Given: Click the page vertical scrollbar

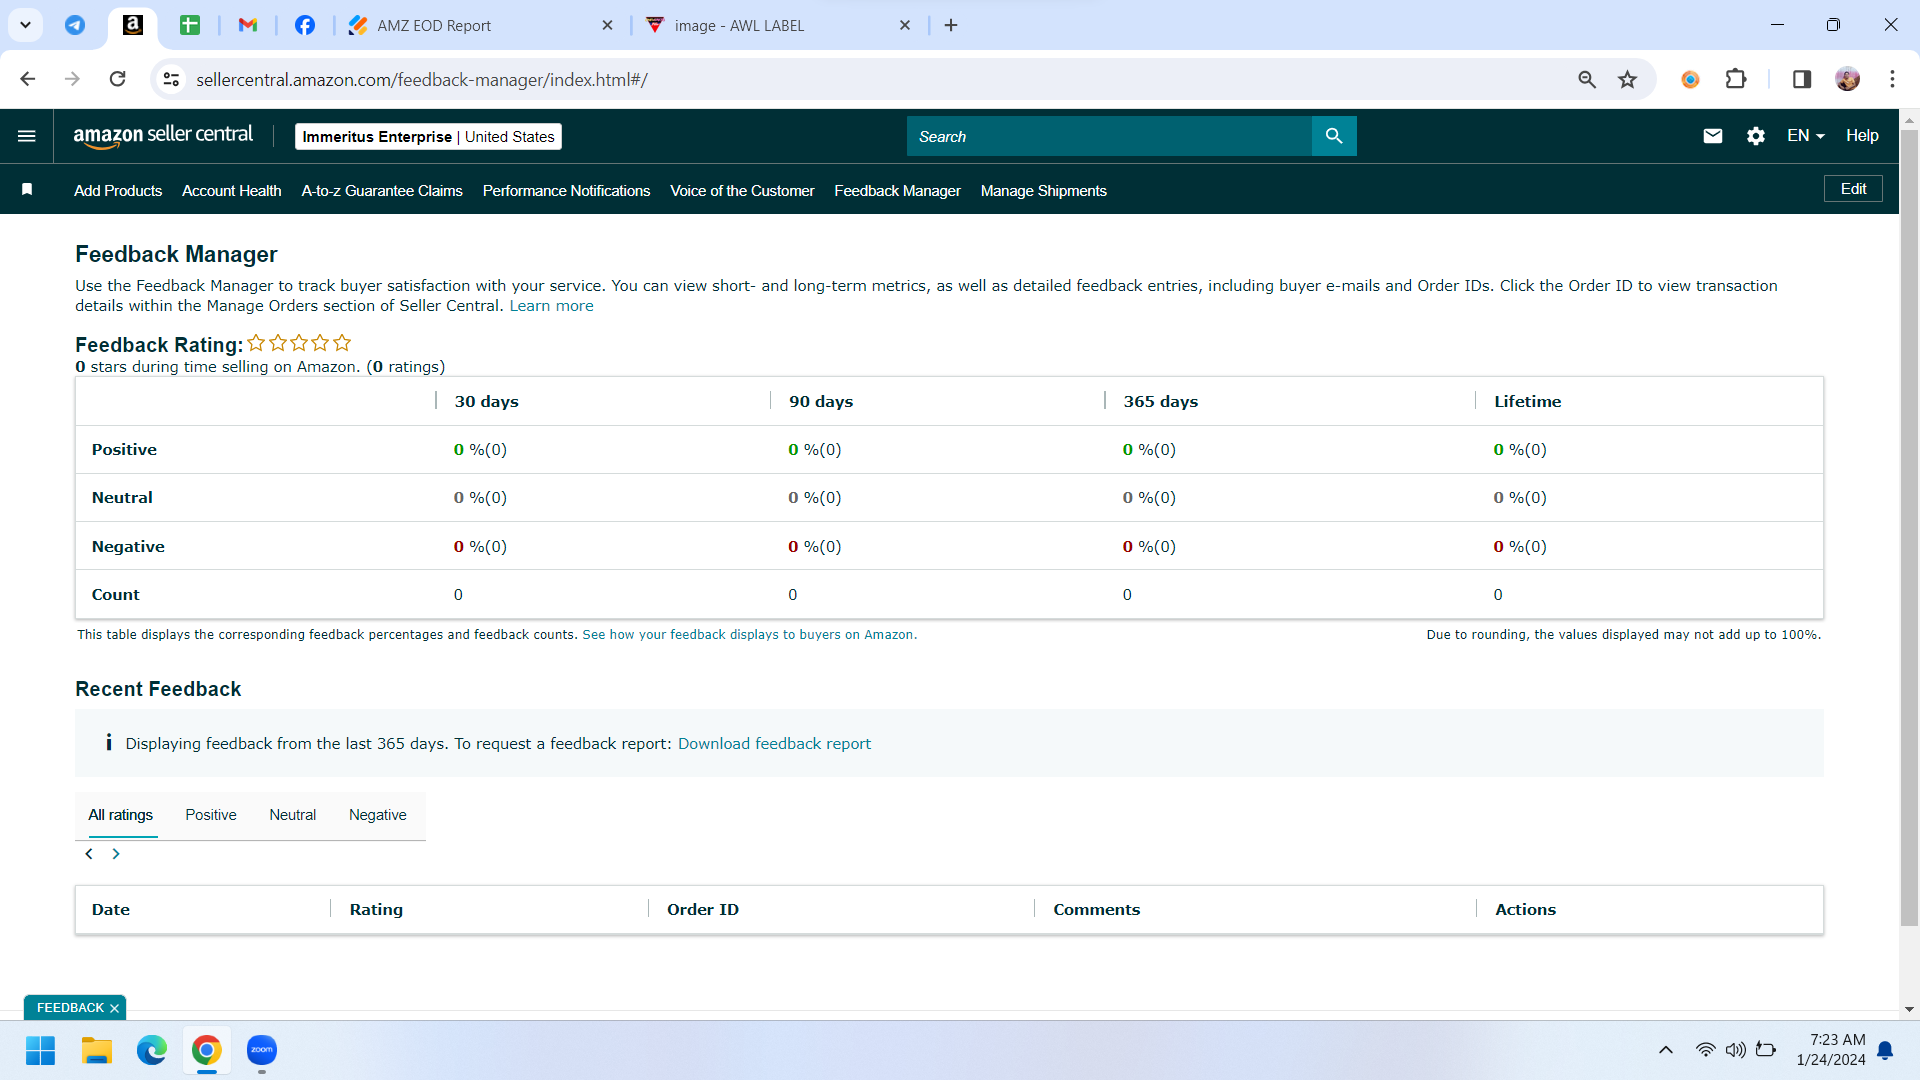Looking at the screenshot, I should 1909,528.
